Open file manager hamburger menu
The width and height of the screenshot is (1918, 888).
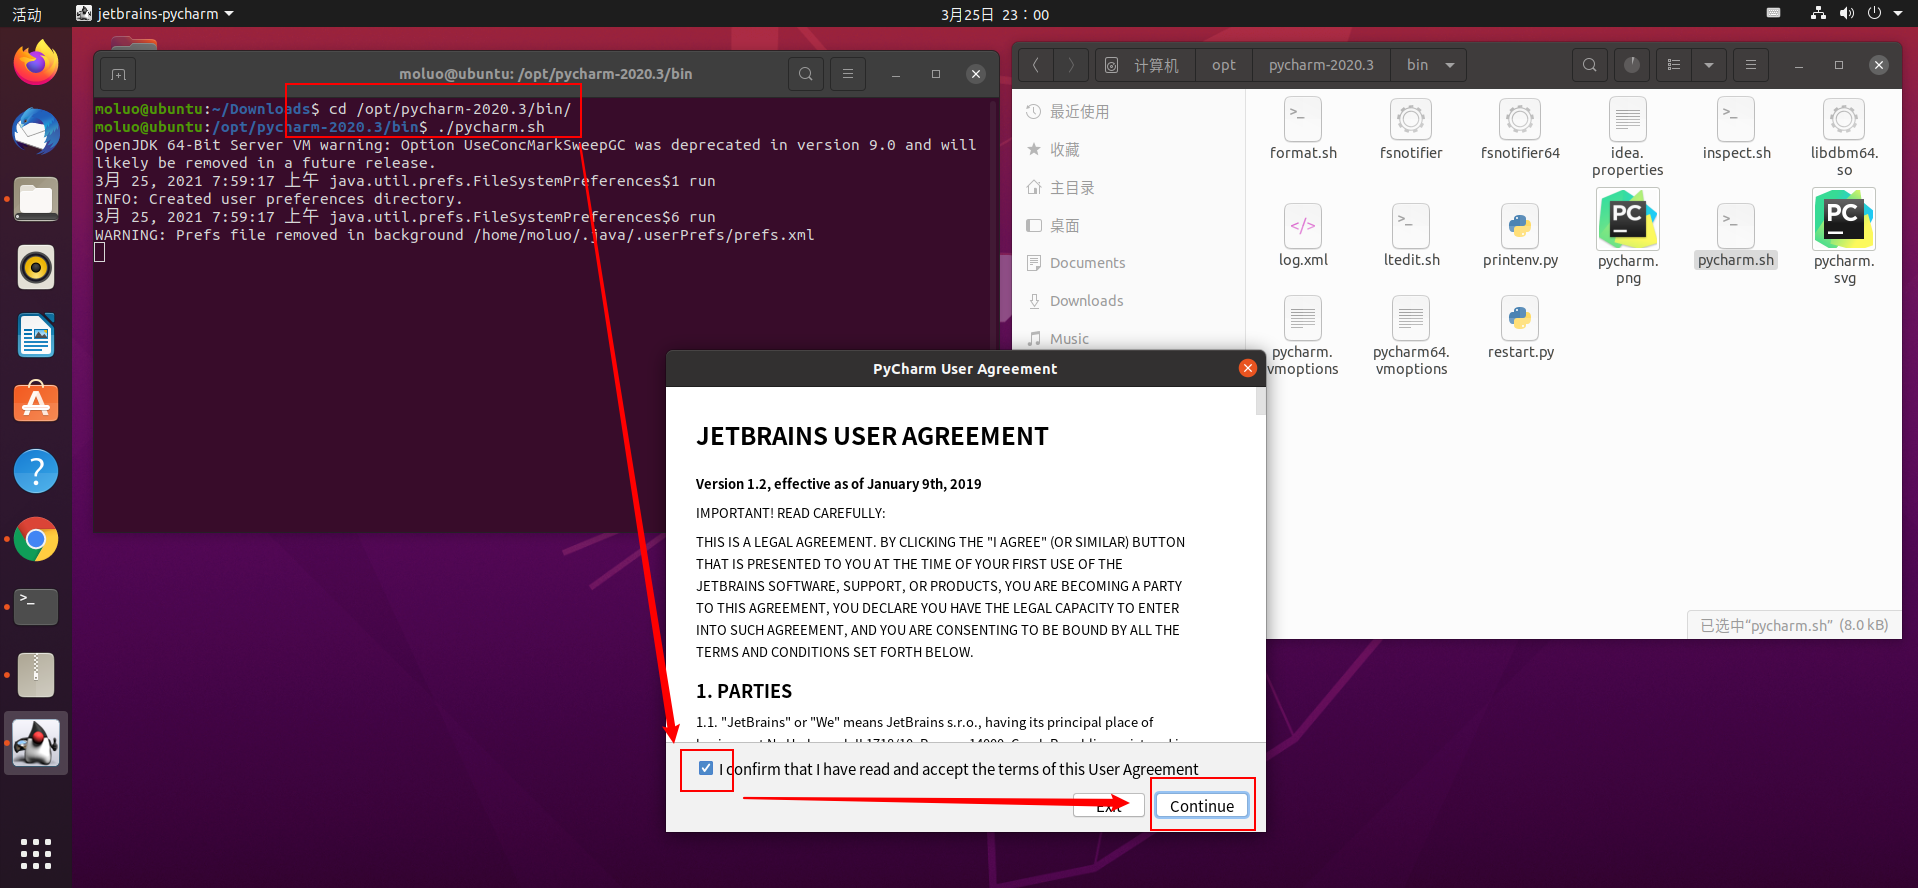(x=1750, y=65)
